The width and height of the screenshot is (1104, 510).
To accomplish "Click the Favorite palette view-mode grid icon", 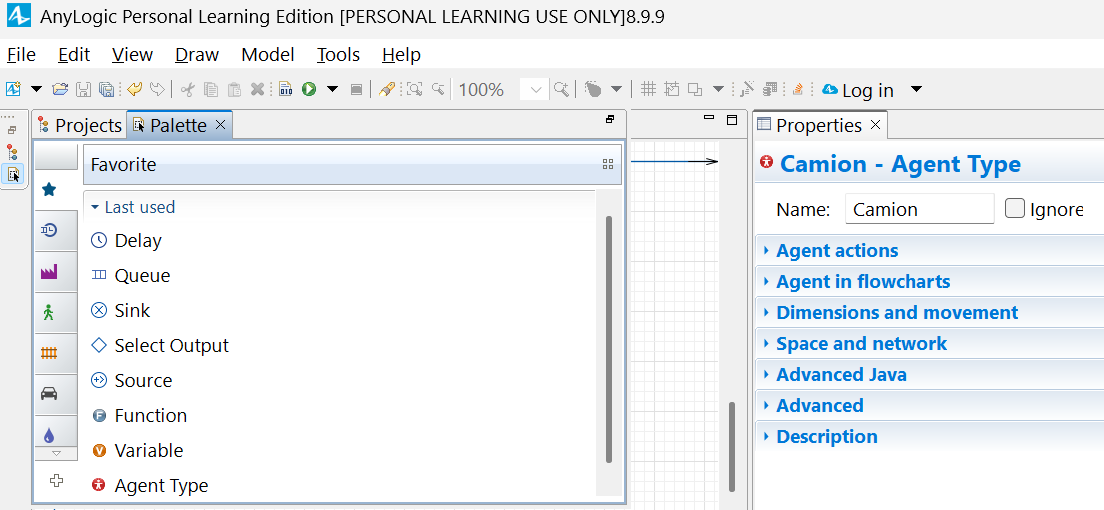I will point(608,165).
